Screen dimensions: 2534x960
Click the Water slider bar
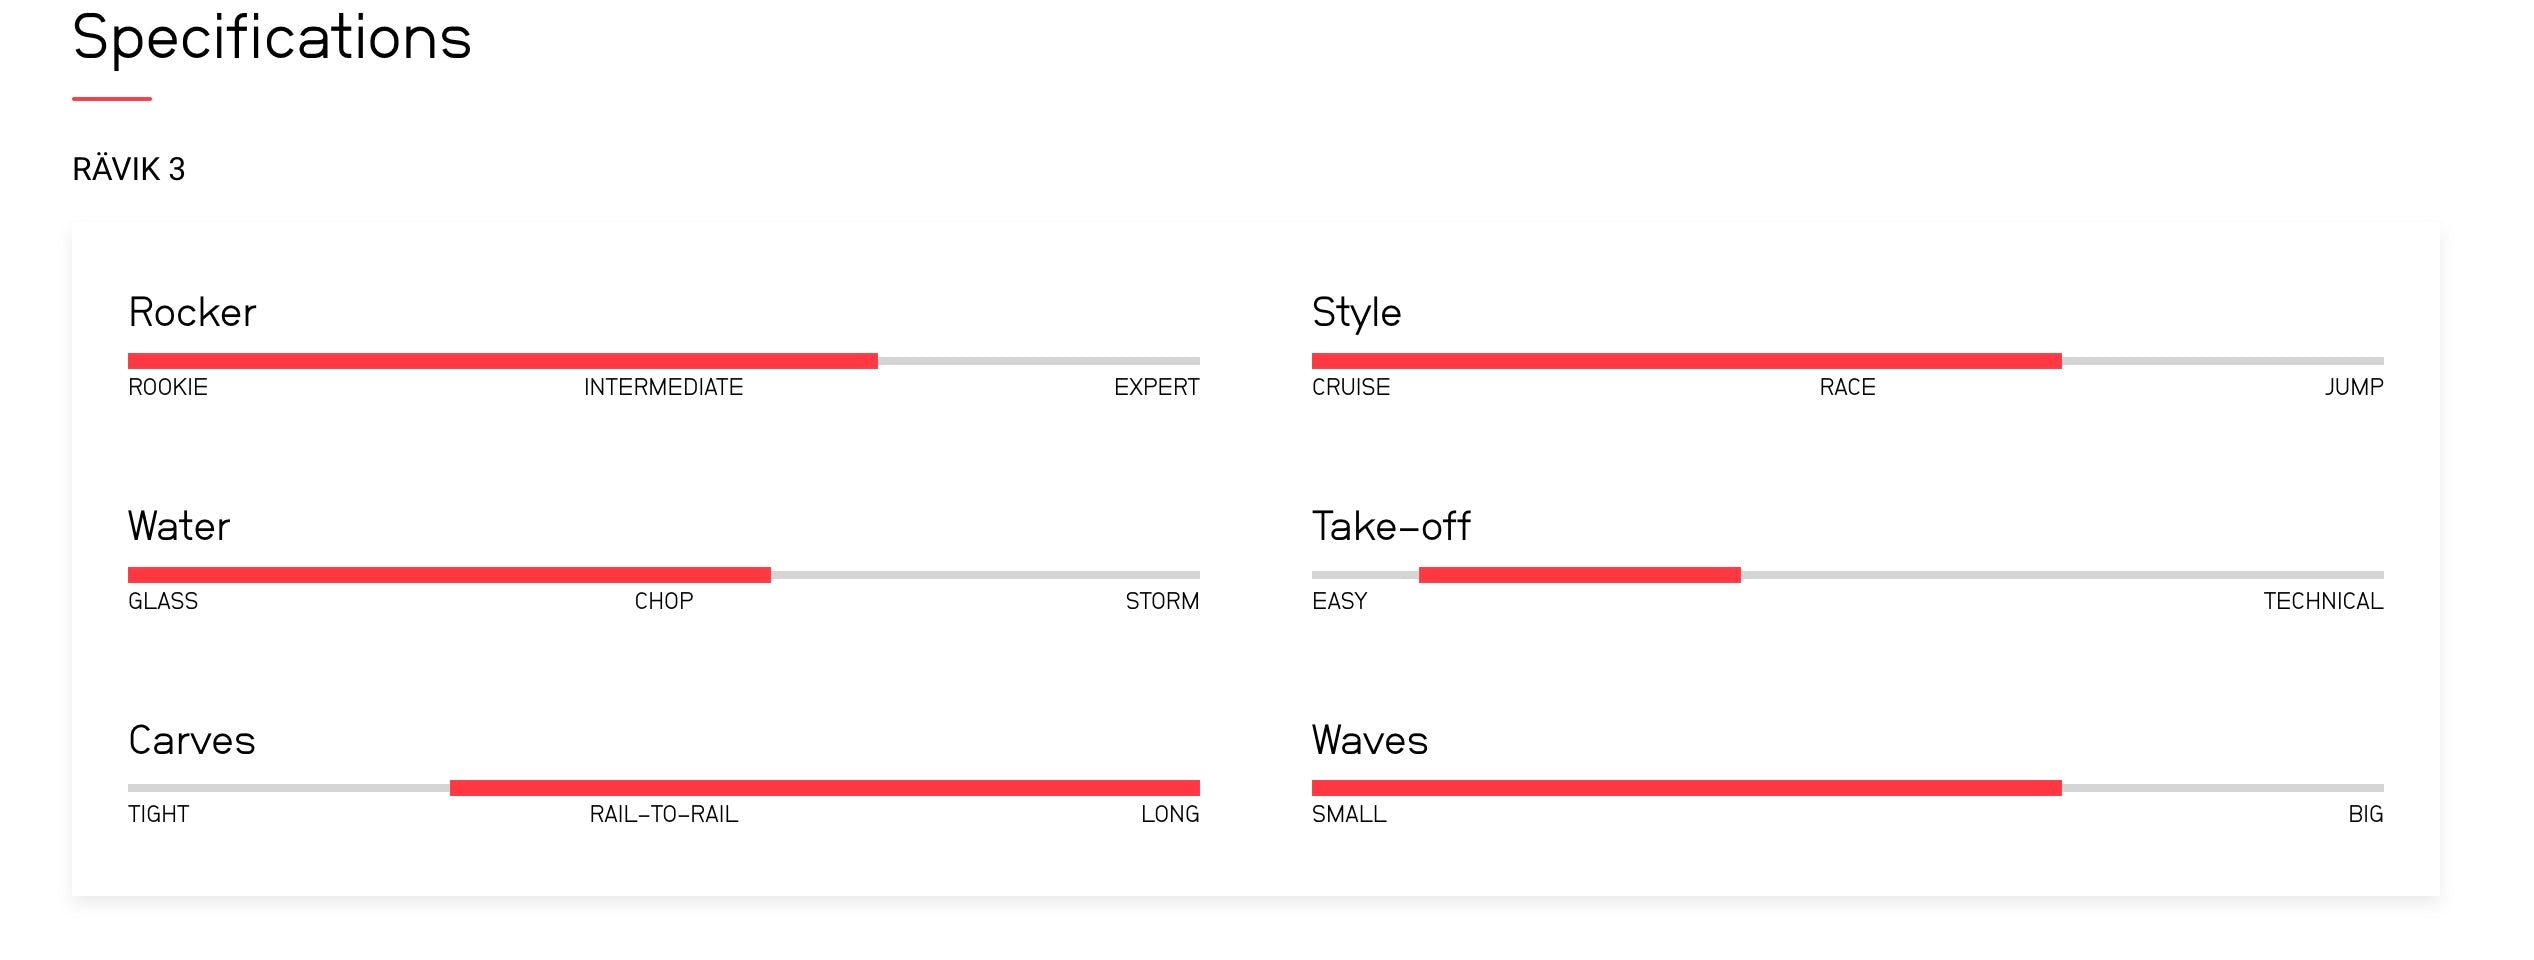tap(663, 575)
